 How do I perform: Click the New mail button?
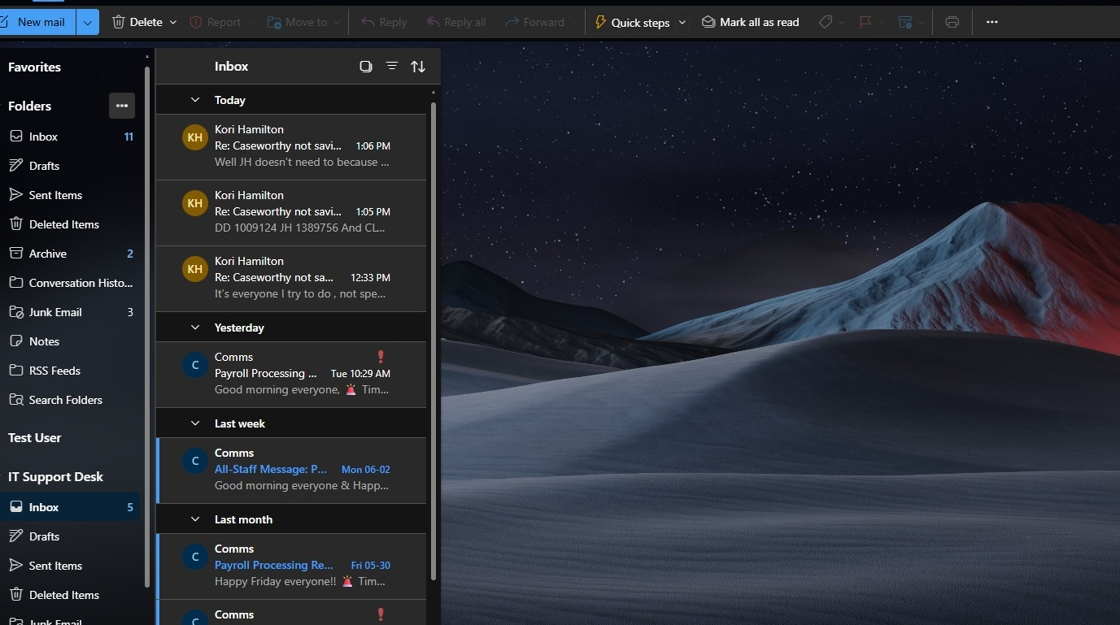click(x=36, y=22)
